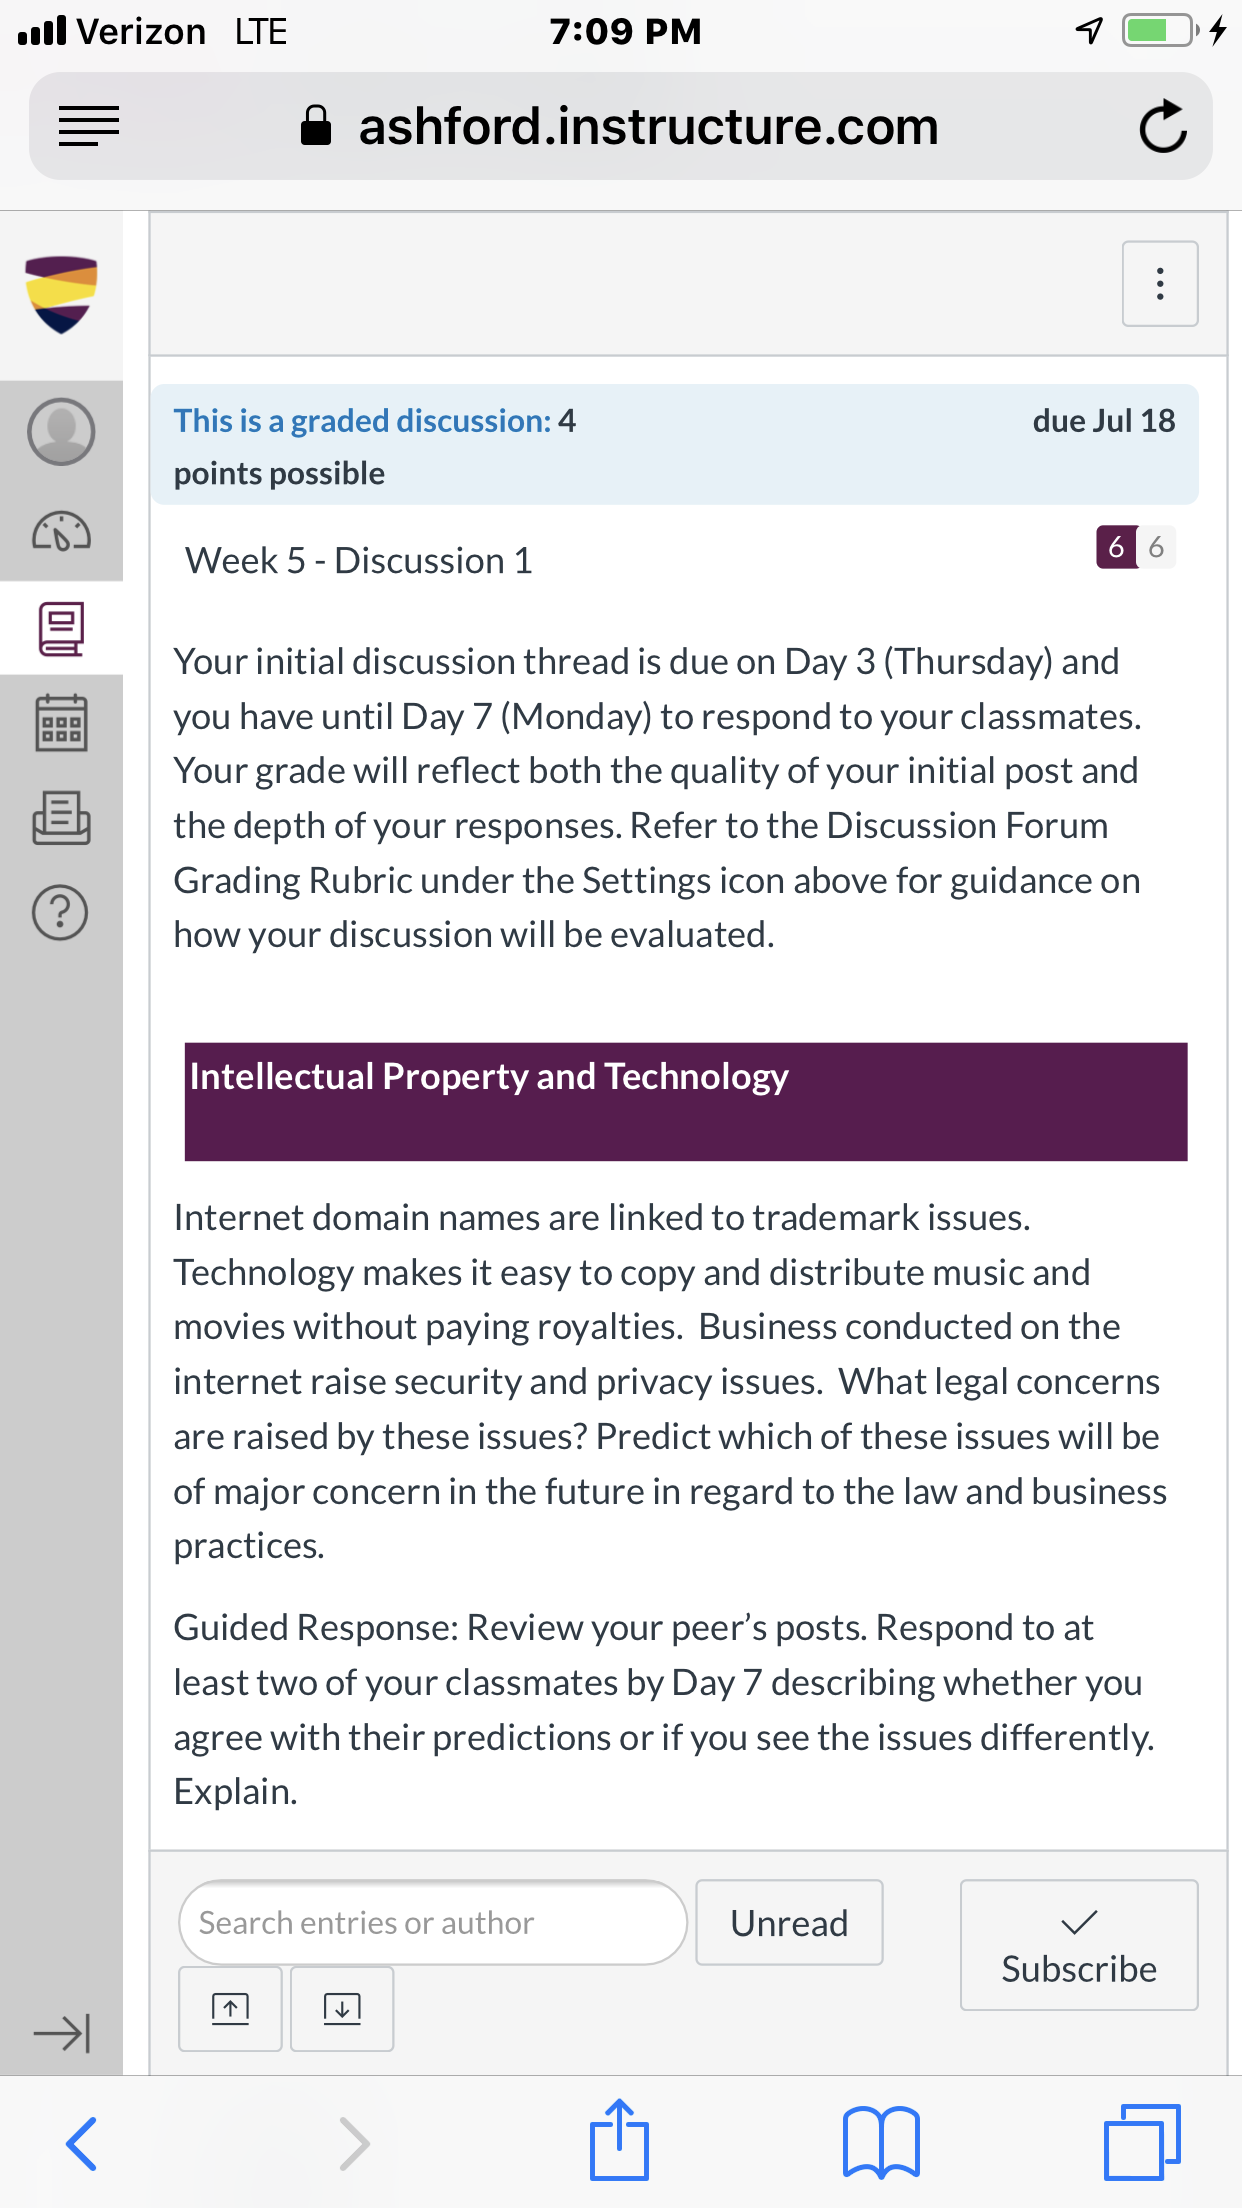Open Safari reader format menu icon
The height and width of the screenshot is (2208, 1242).
click(89, 127)
